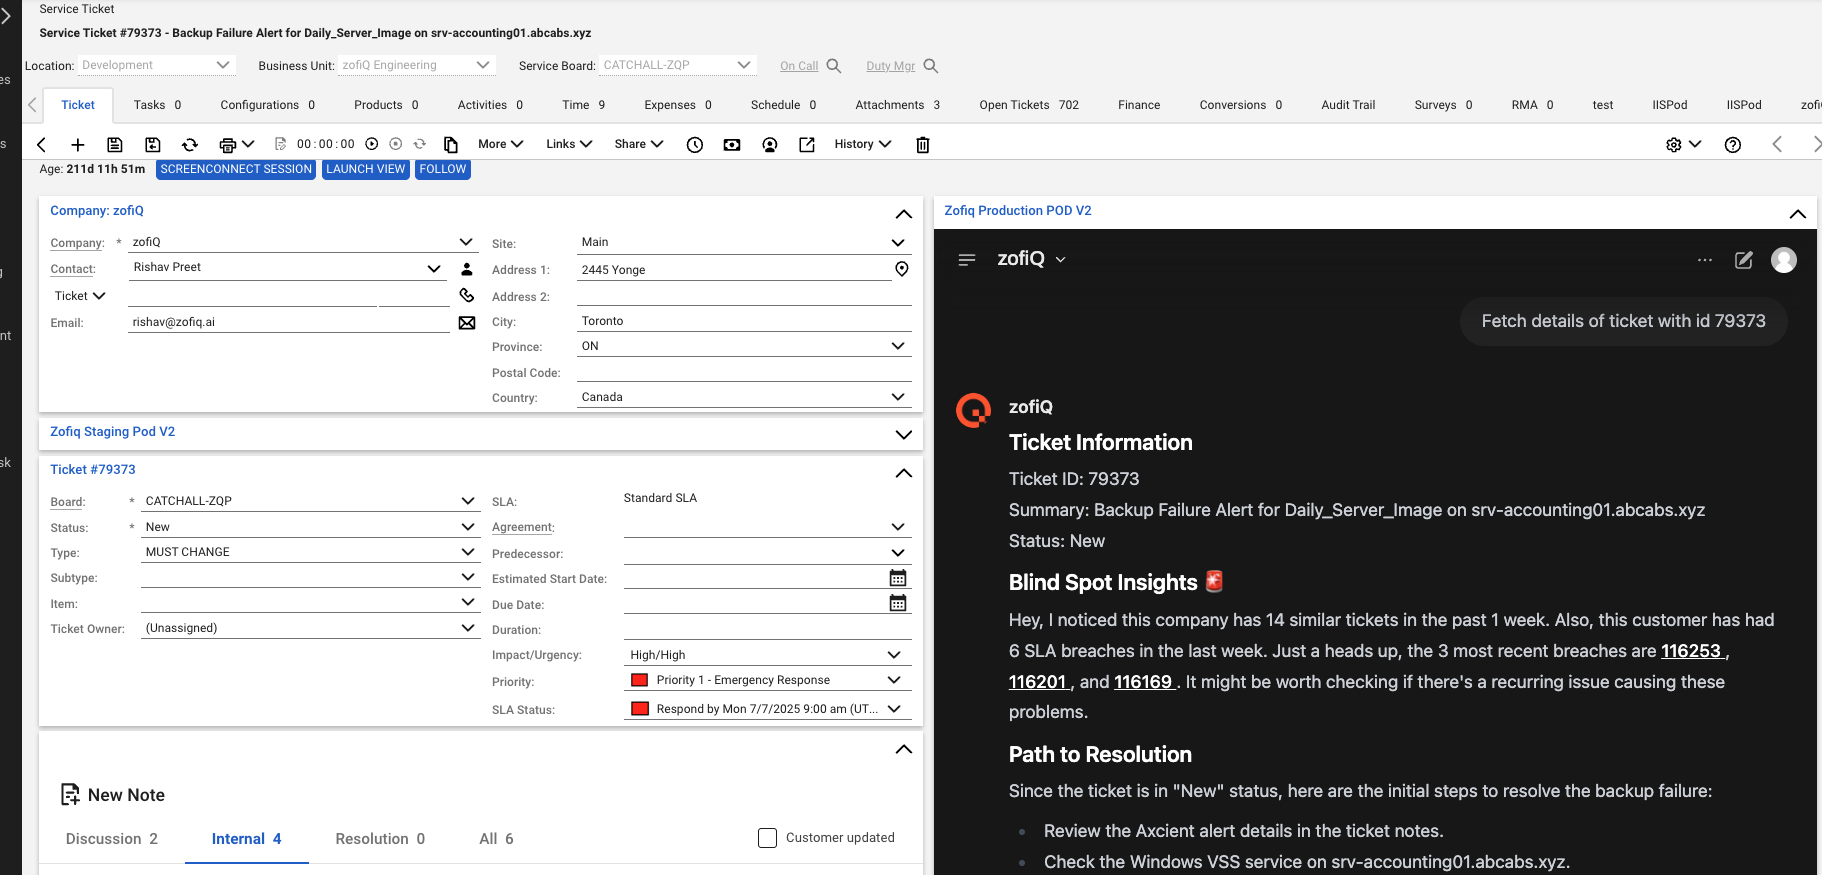Click the FOLLOW button
This screenshot has height=875, width=1822.
coord(443,169)
